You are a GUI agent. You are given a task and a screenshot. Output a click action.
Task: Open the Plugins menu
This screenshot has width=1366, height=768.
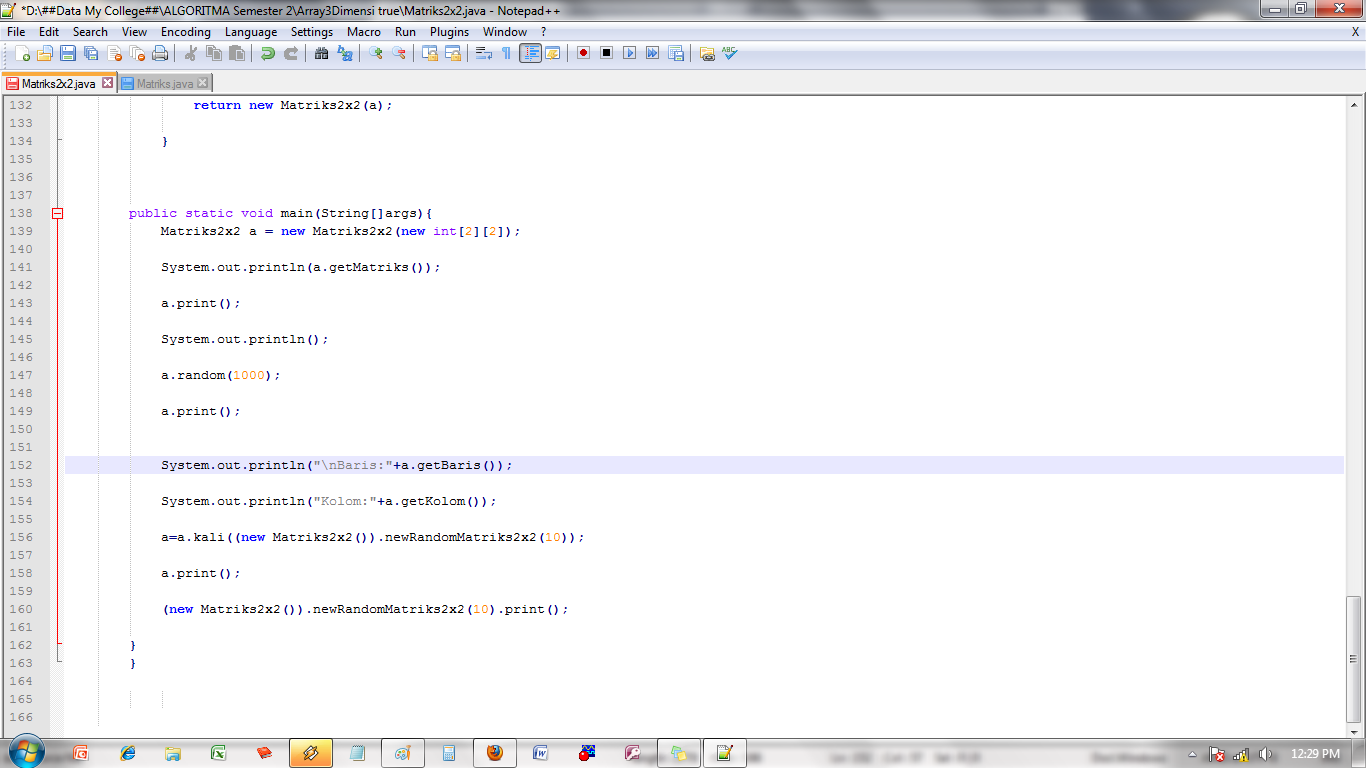click(449, 31)
